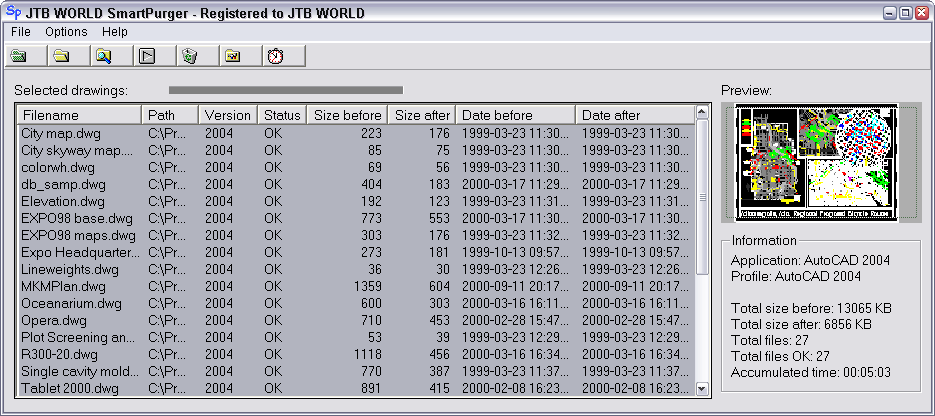This screenshot has width=935, height=416.
Task: Open the Help menu
Action: point(114,32)
